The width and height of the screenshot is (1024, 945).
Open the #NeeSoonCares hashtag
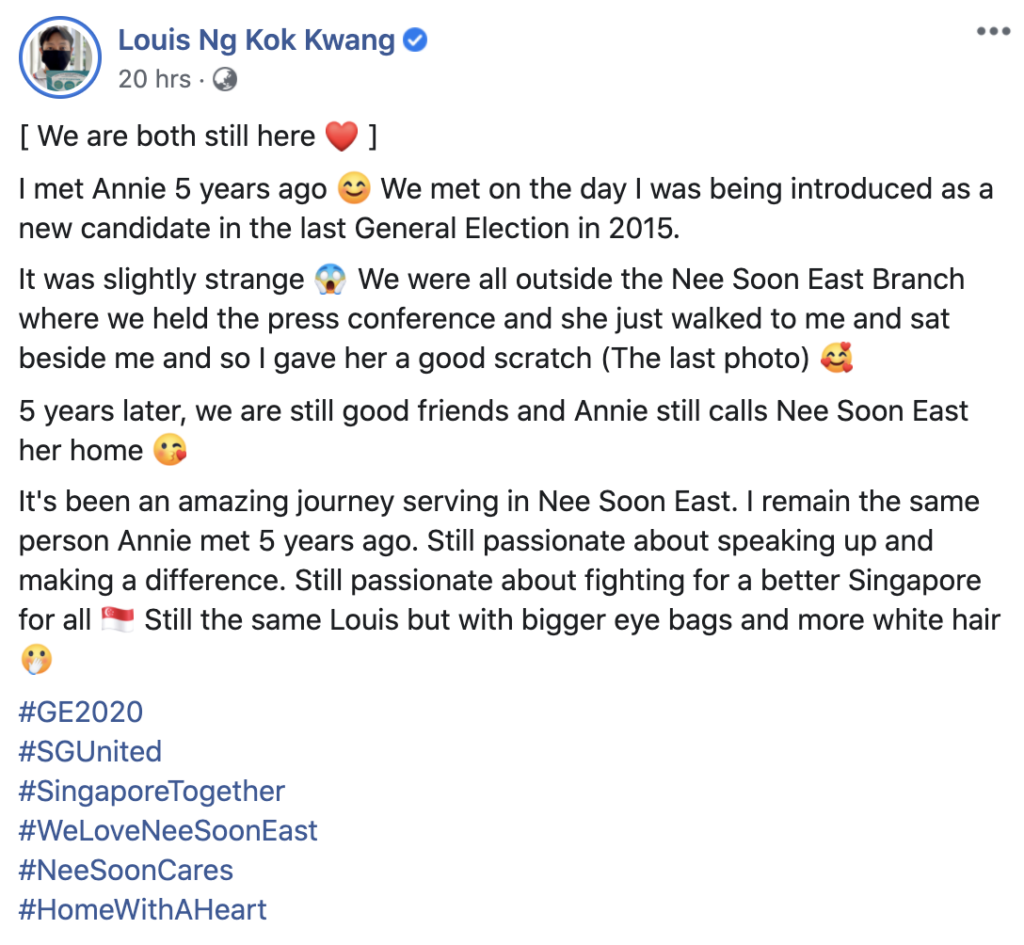[124, 870]
